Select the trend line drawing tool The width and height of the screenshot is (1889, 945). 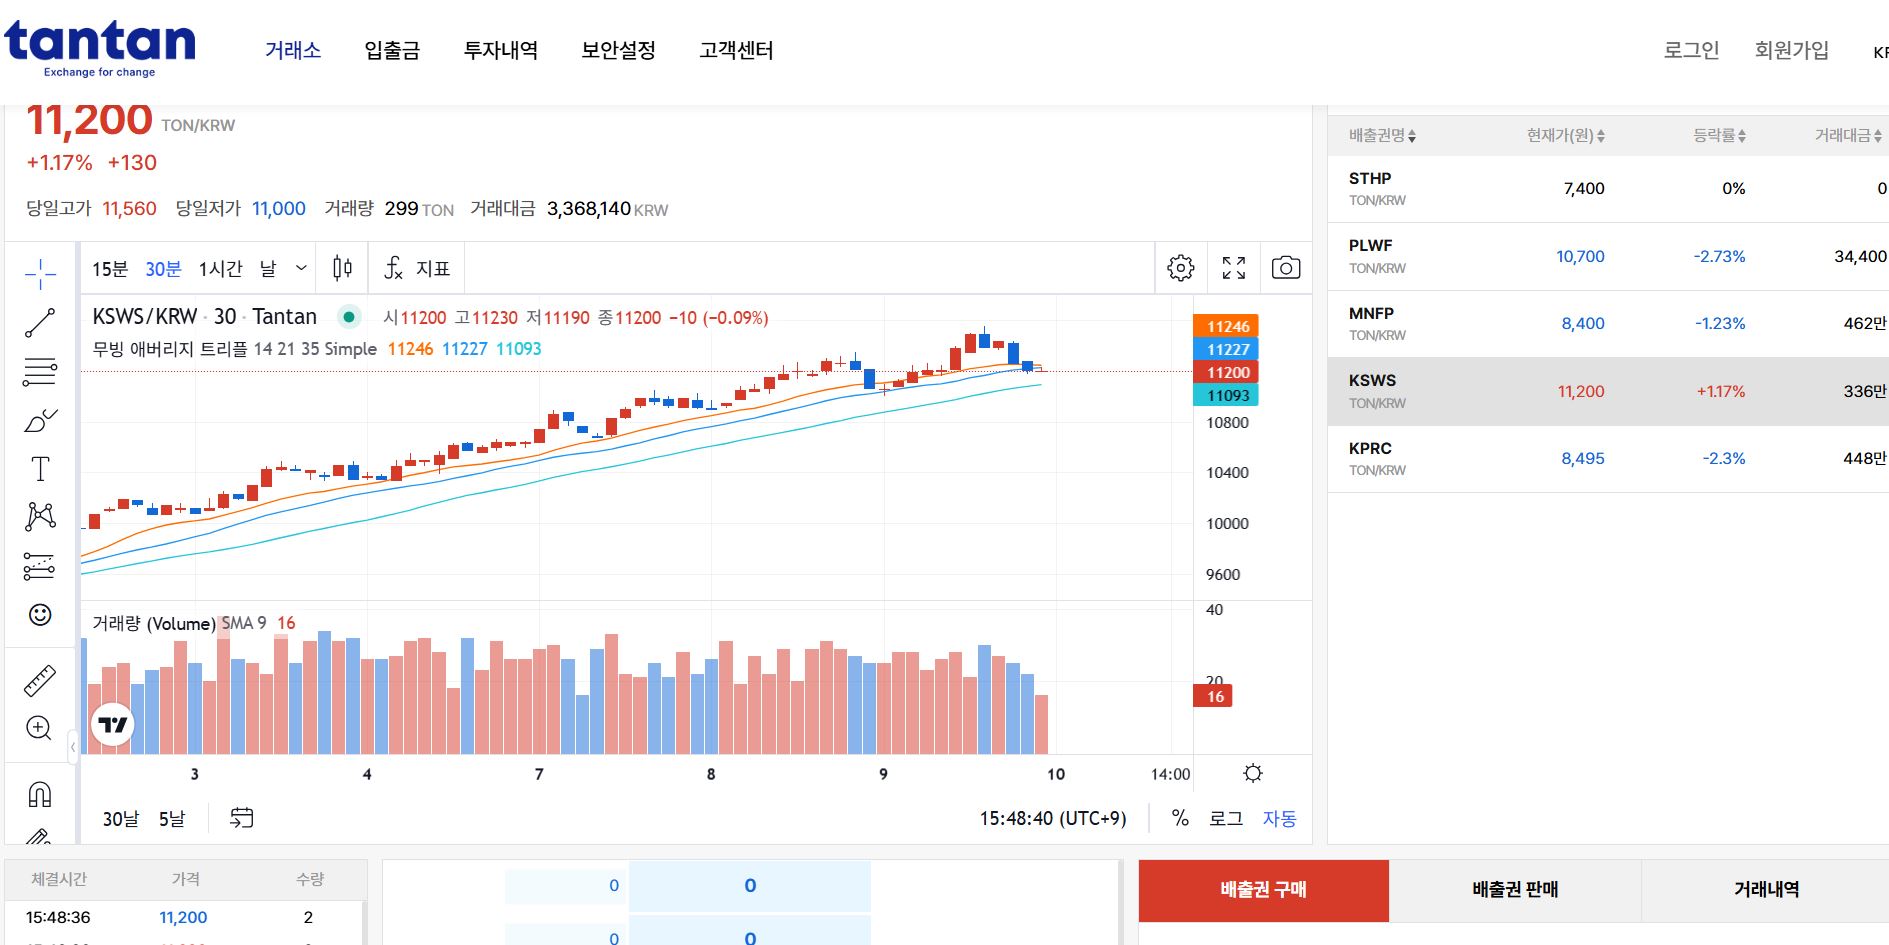click(x=40, y=323)
